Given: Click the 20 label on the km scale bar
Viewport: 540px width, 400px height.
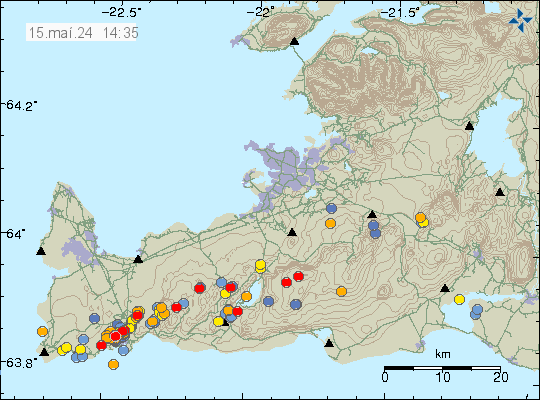Looking at the screenshot, I should [x=500, y=377].
